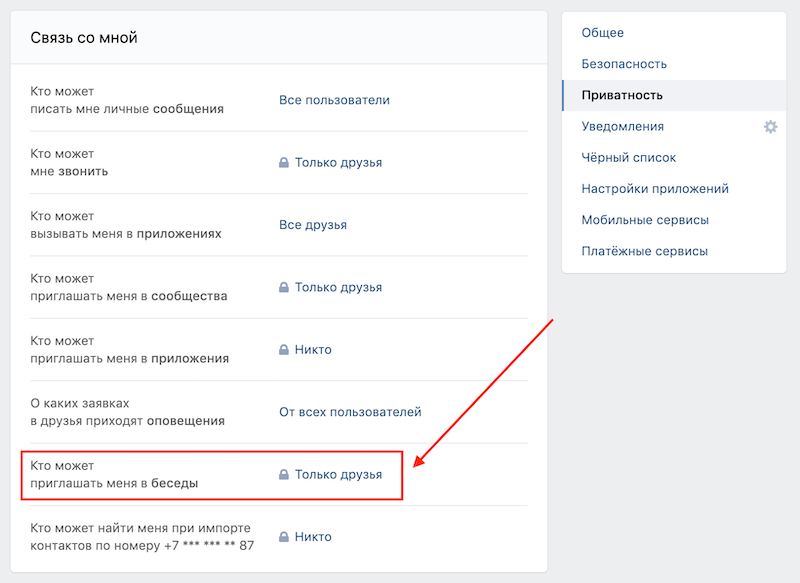Screen dimensions: 800x583
Task: Open the Чёрный список section
Action: click(629, 158)
